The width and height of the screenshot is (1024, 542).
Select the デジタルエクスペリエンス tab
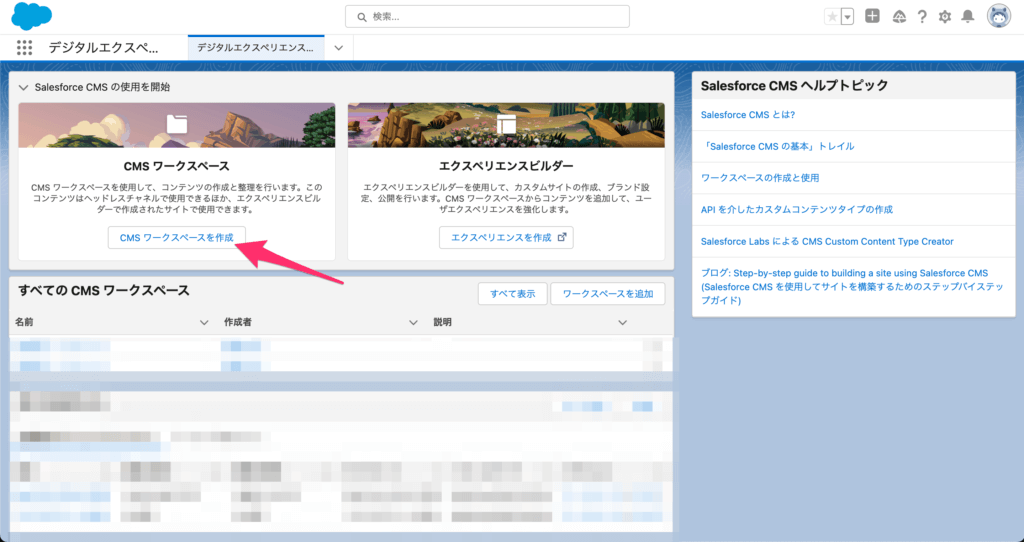(x=255, y=47)
